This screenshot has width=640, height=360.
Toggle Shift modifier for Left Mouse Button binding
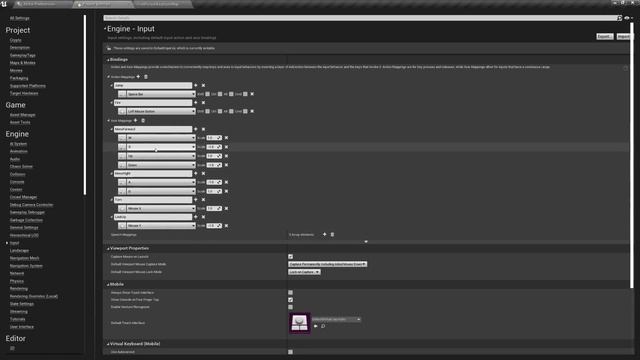[207, 111]
